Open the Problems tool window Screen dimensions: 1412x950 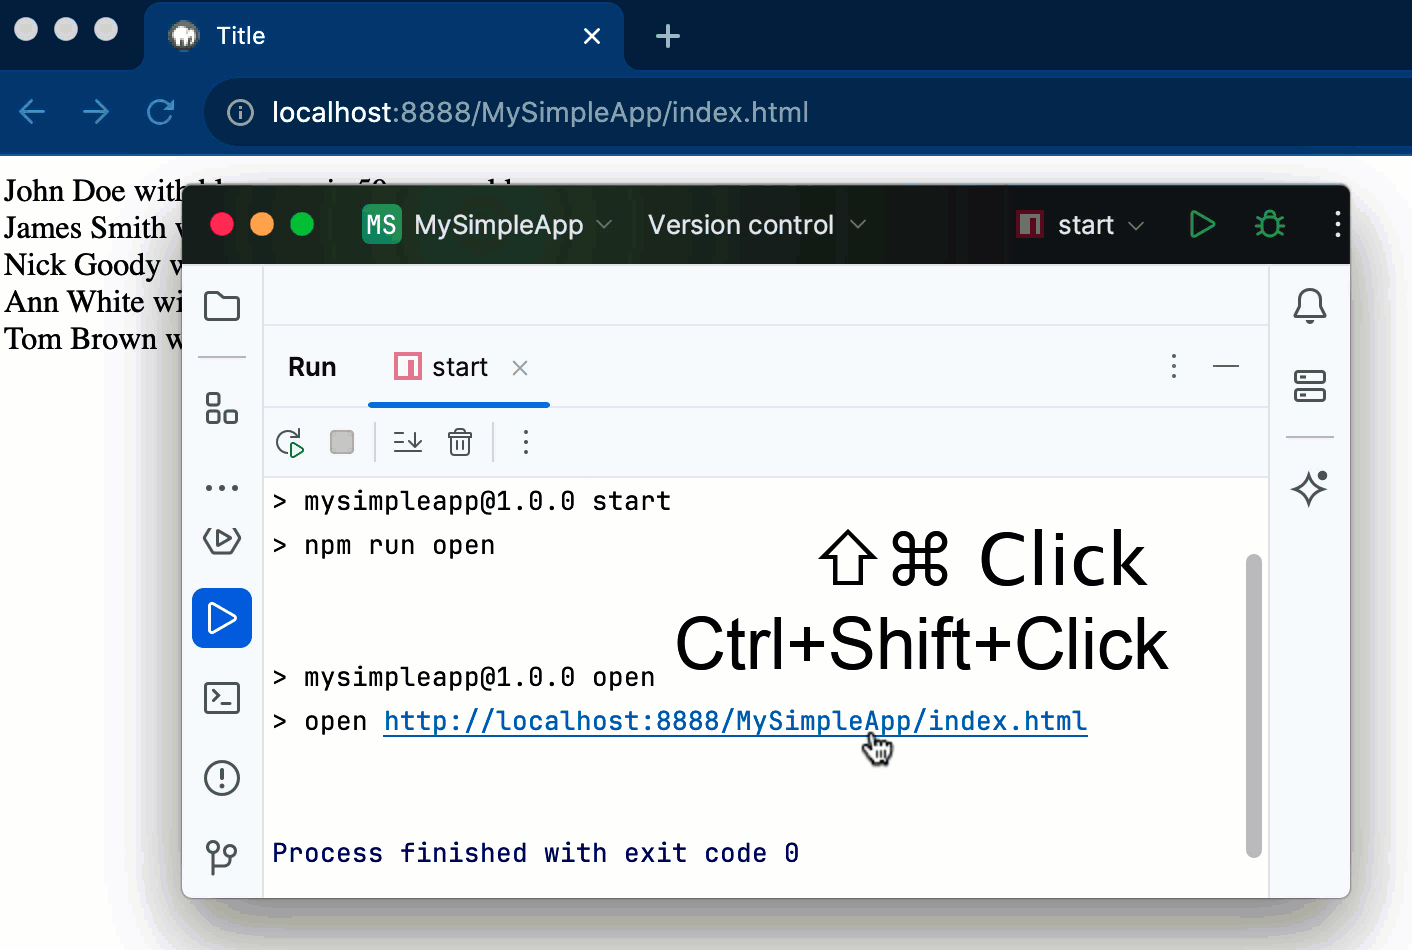pyautogui.click(x=222, y=778)
